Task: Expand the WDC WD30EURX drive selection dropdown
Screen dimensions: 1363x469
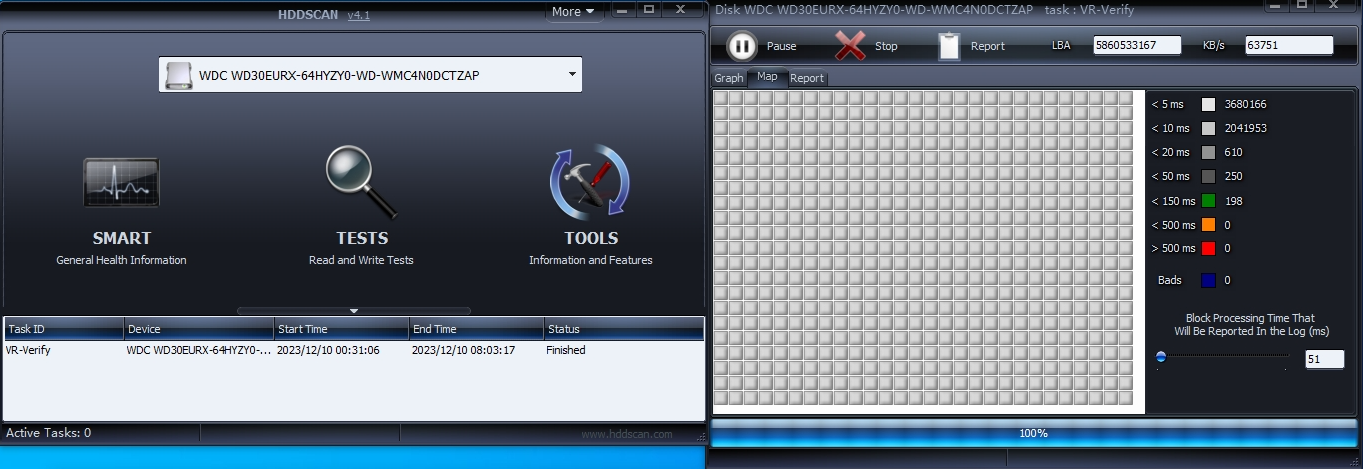Action: coord(572,74)
